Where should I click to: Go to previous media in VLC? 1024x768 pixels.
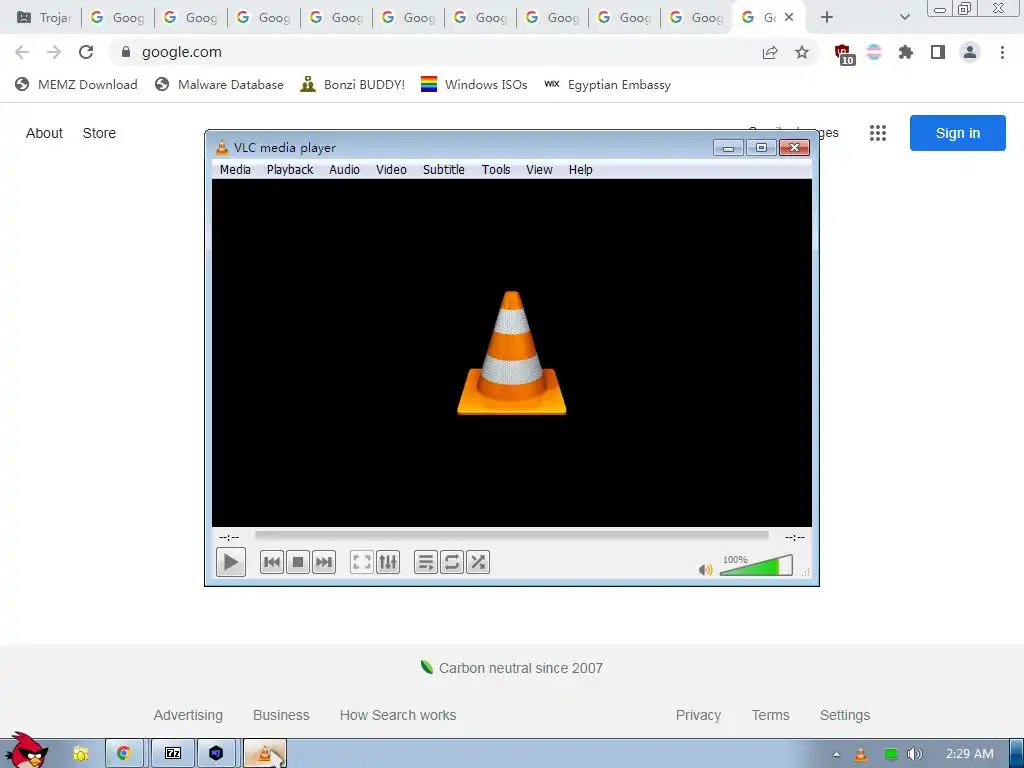click(272, 562)
